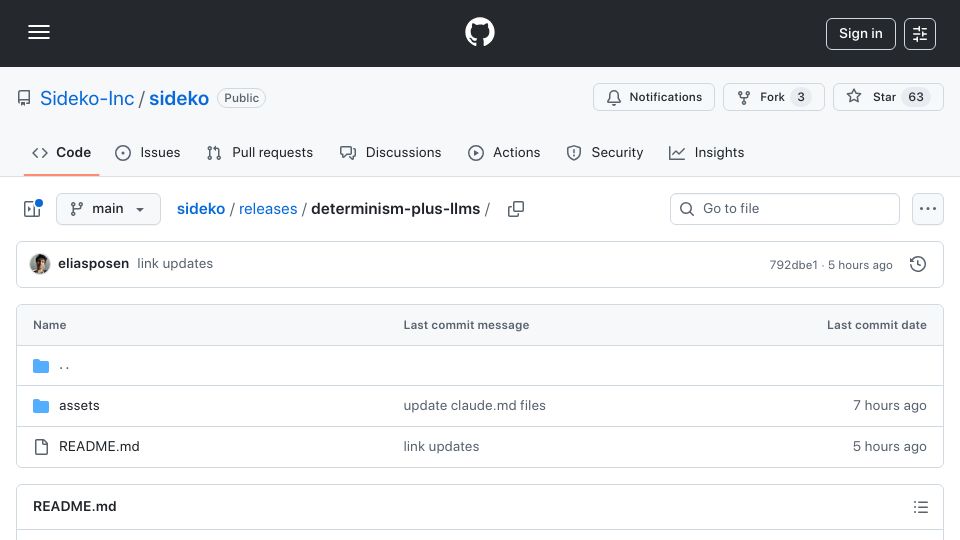
Task: Star the sideko repository
Action: [888, 97]
